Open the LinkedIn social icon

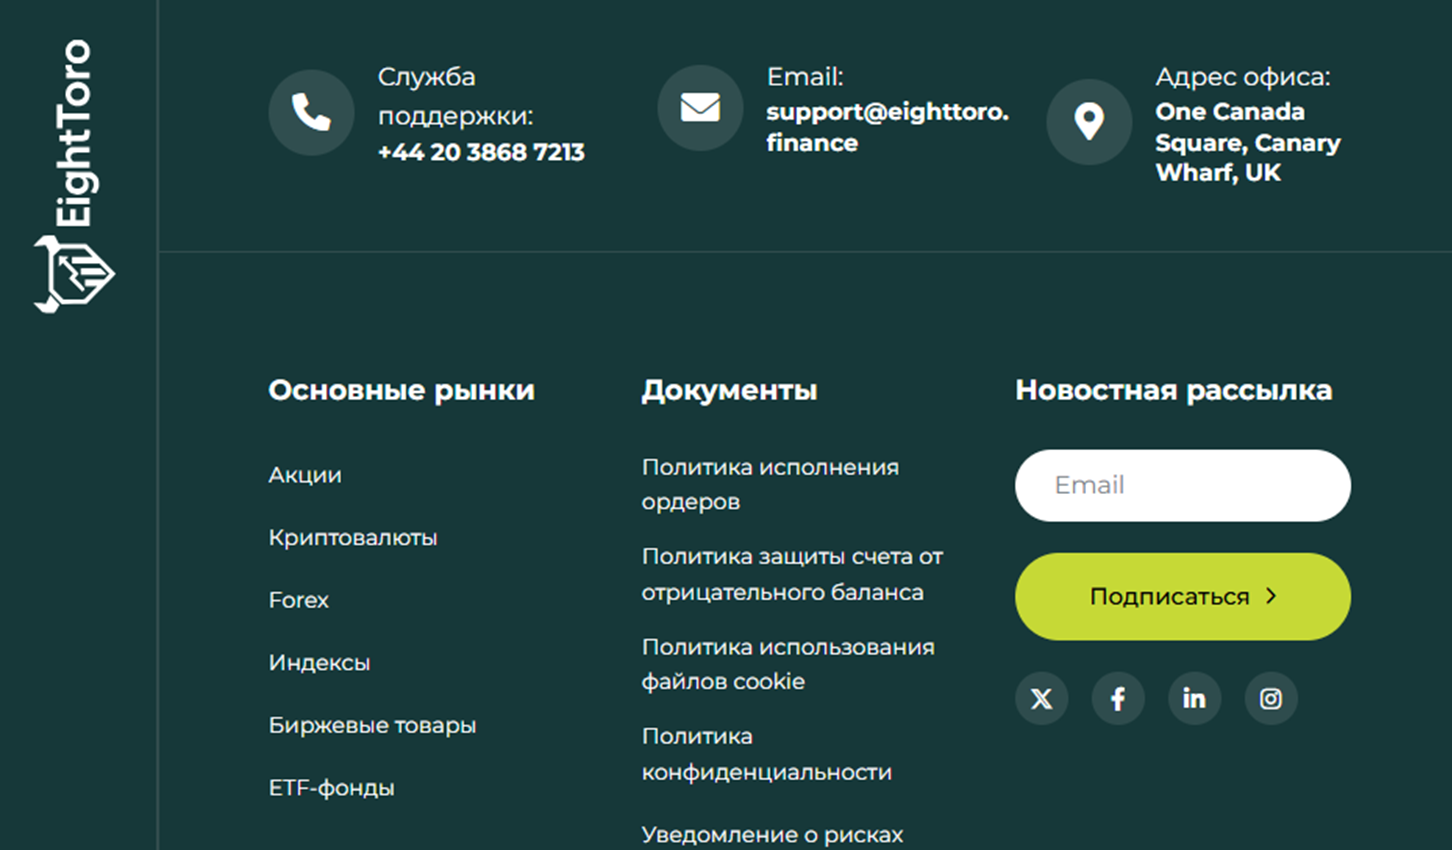[x=1194, y=698]
